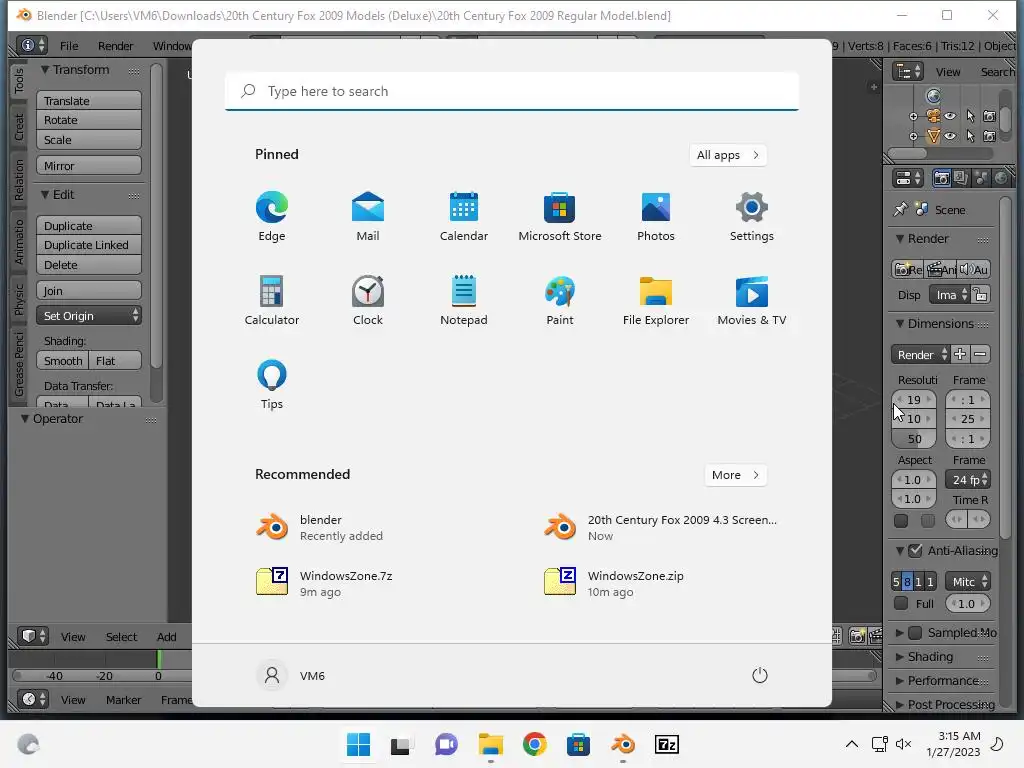
Task: Open the Edge browser from pinned apps
Action: coord(272,217)
